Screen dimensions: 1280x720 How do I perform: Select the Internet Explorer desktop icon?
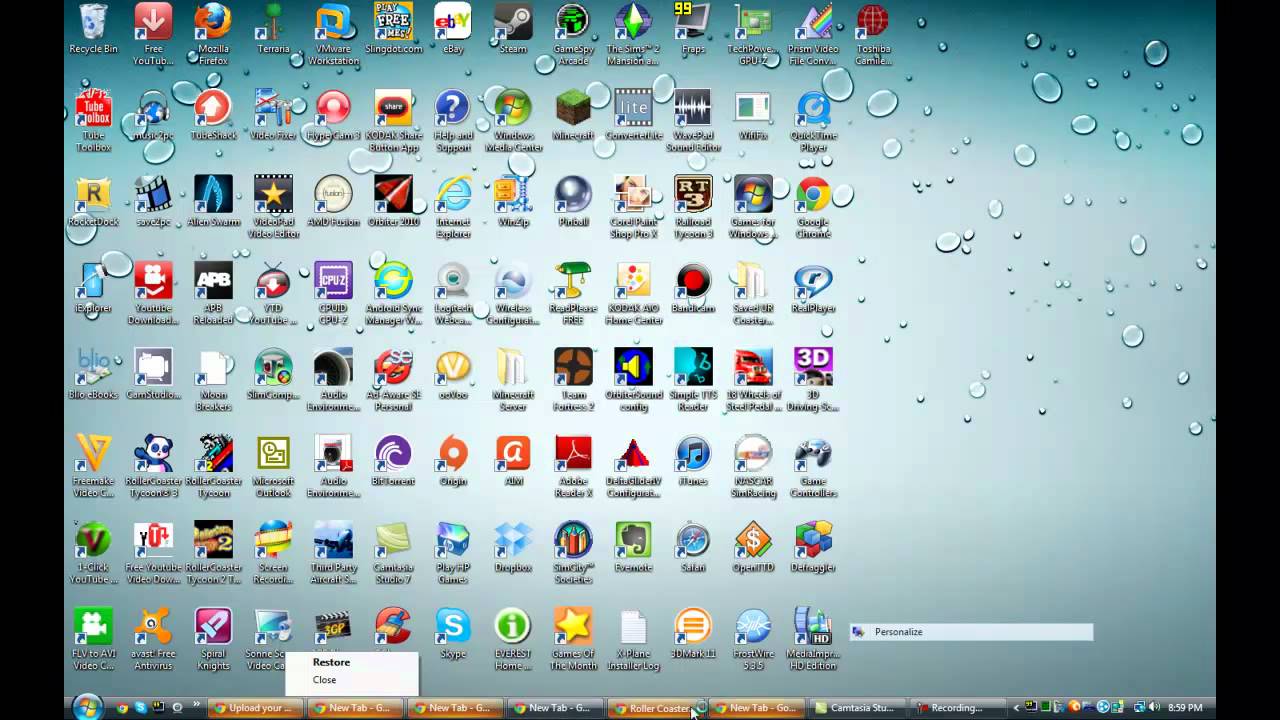click(453, 207)
